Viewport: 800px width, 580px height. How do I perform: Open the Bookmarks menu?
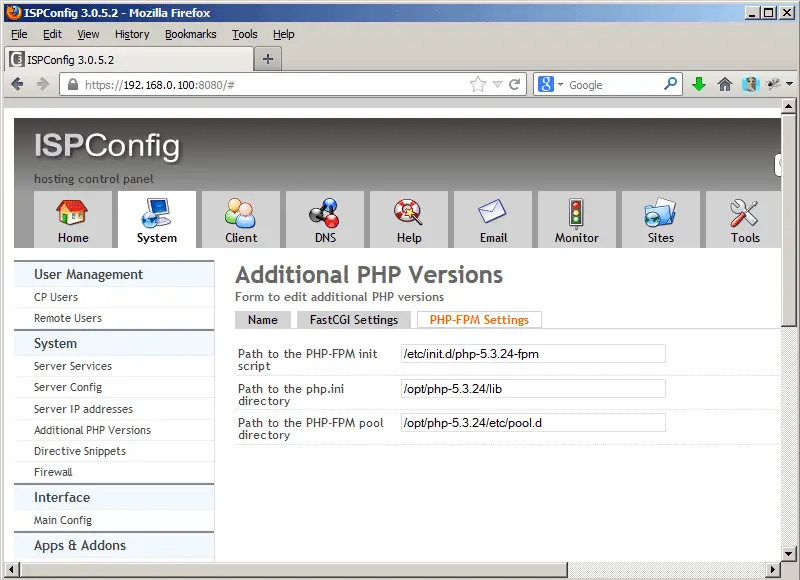[190, 34]
